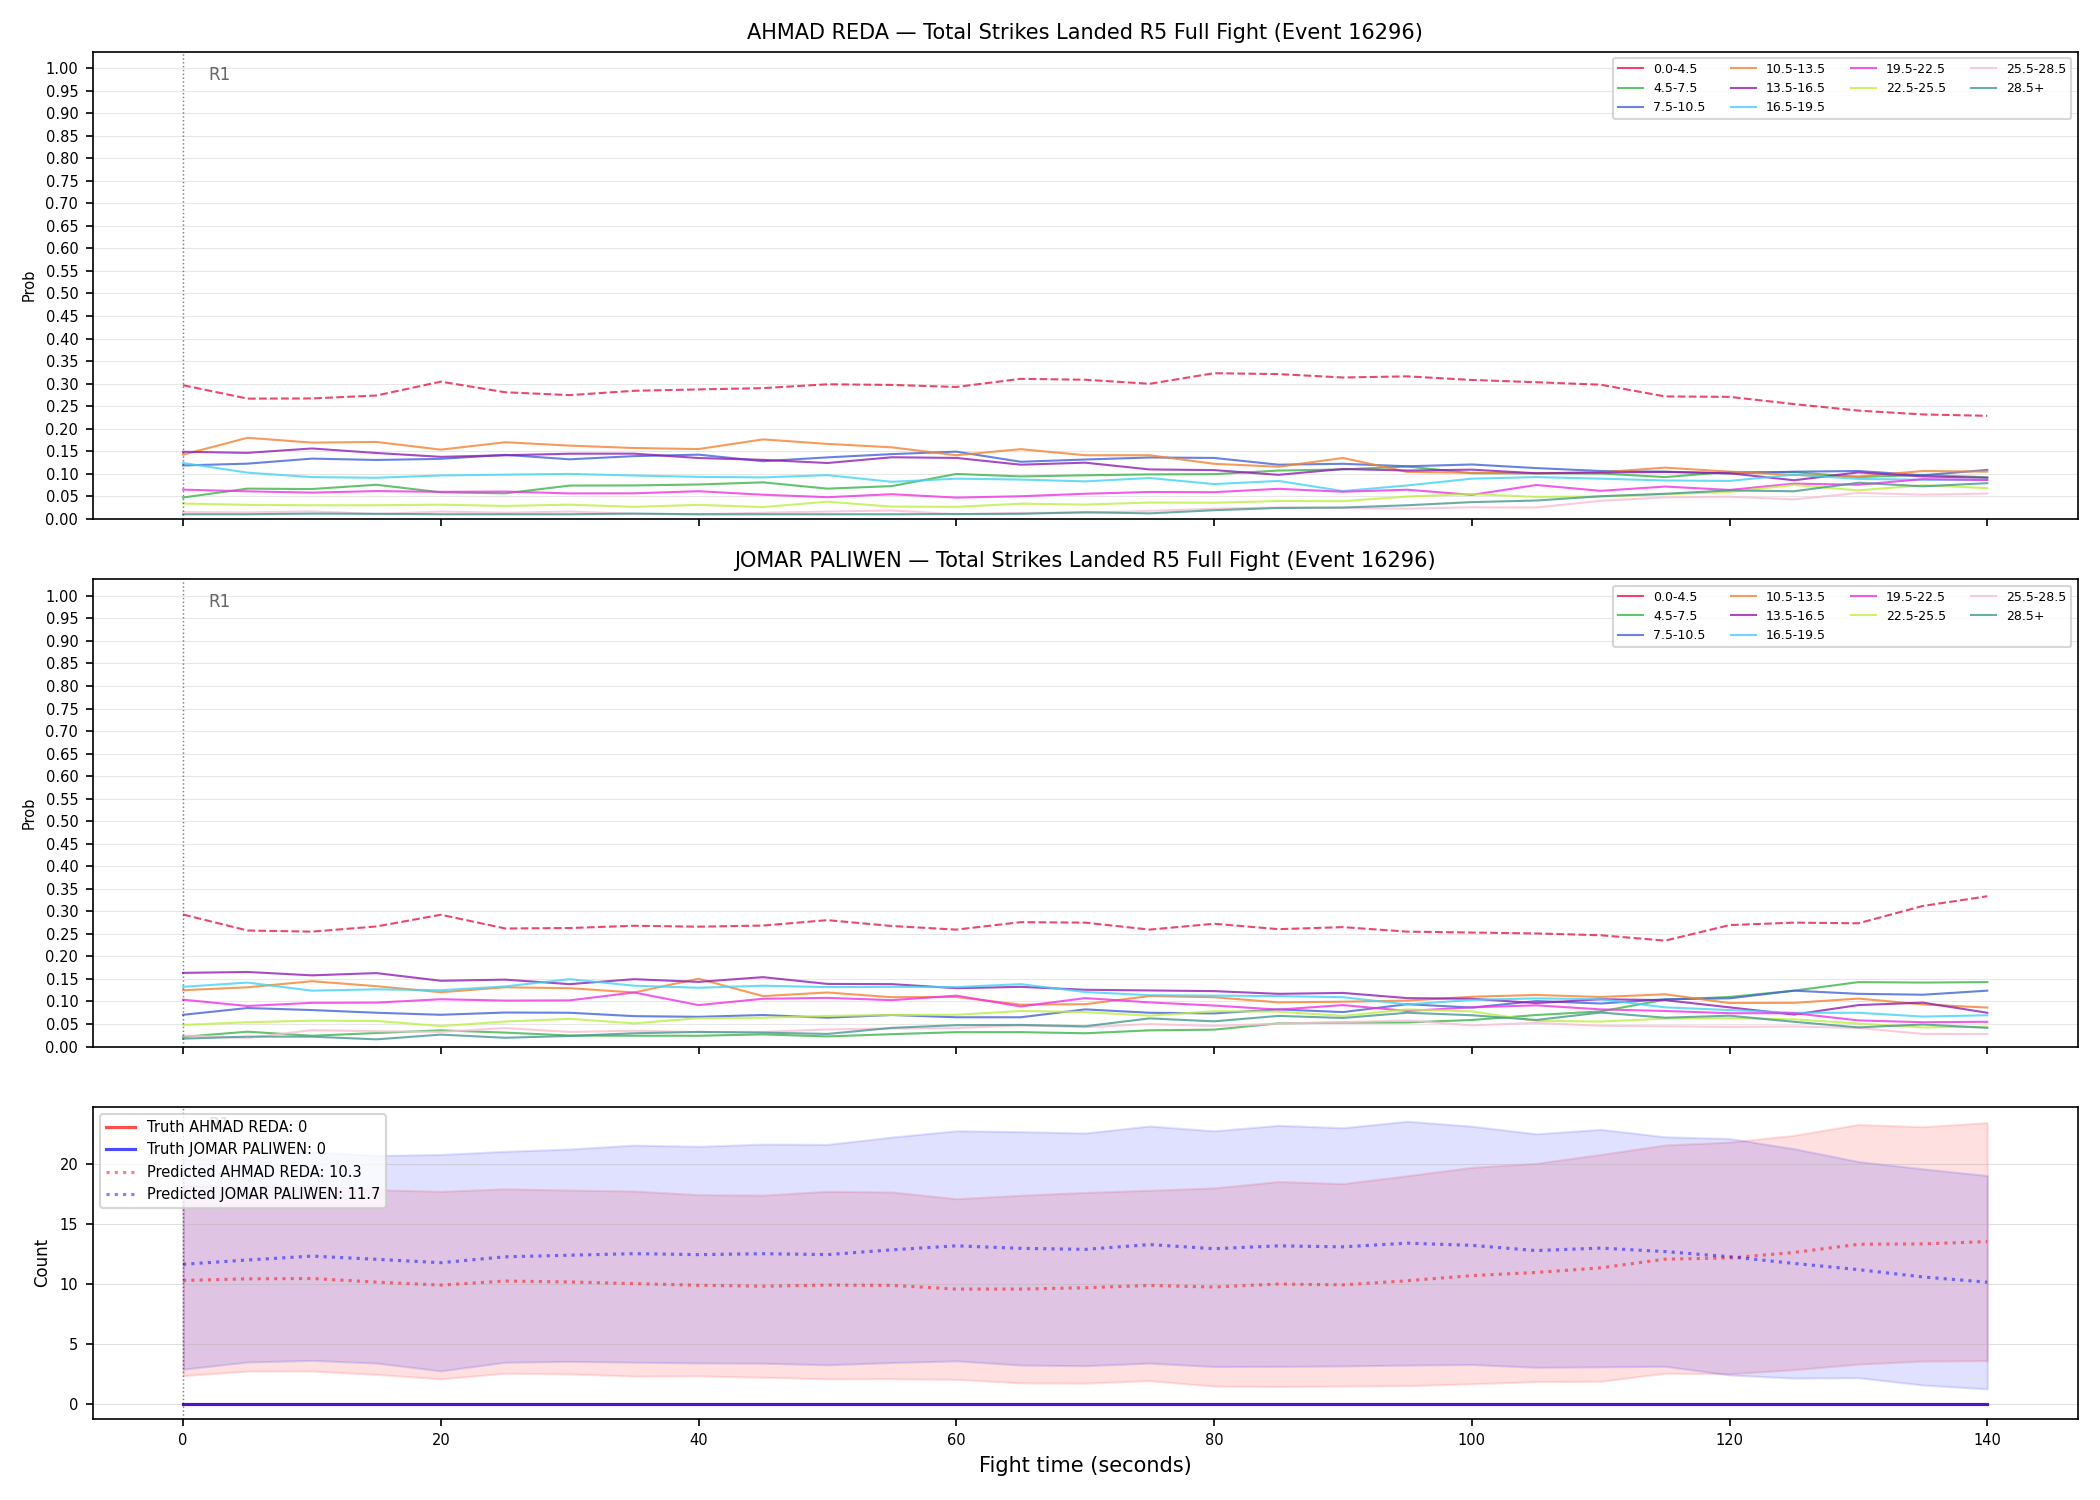
Task: Click the 1.00 tick on AHMAD REDA chart
Action: (x=61, y=69)
